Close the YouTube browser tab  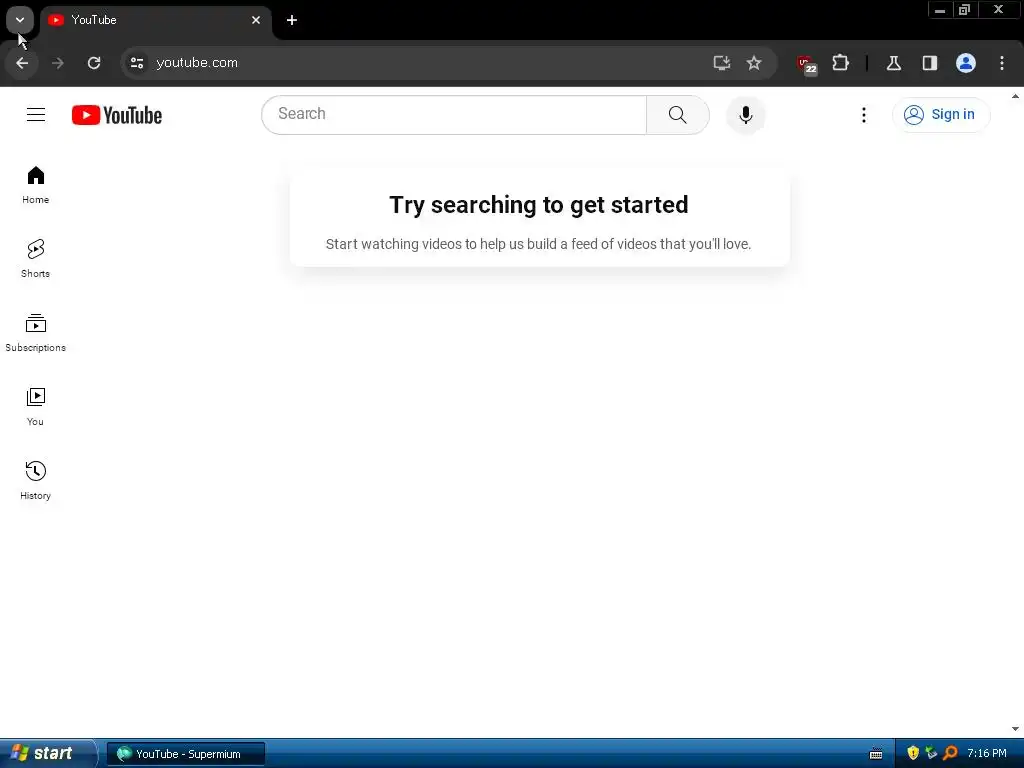tap(256, 20)
